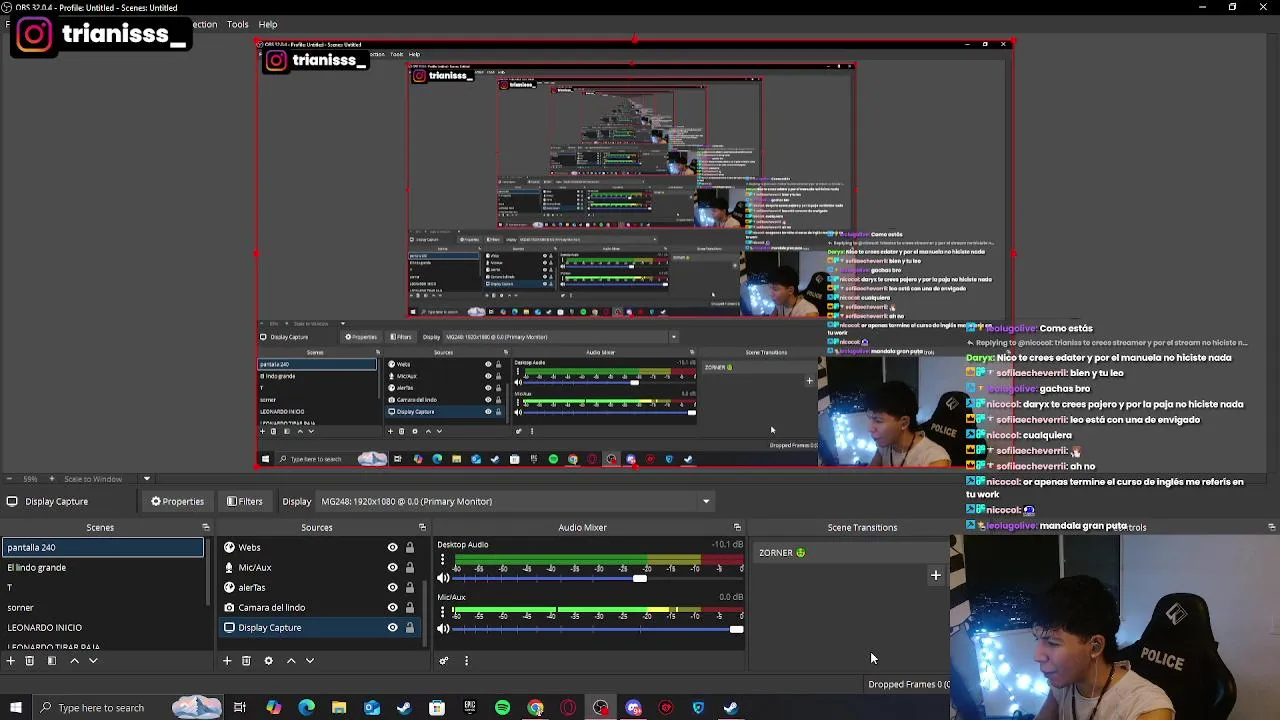Click the Properties button
The width and height of the screenshot is (1280, 720).
[x=177, y=501]
